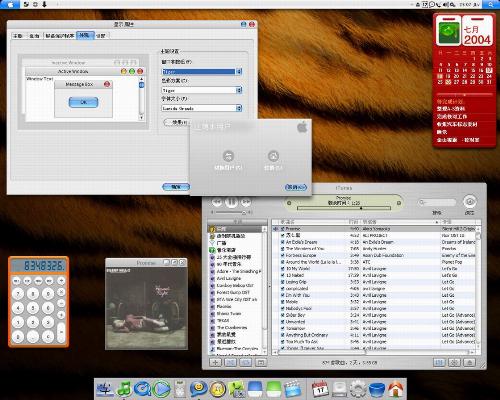Viewport: 500px width, 400px height.
Task: Open the Home house icon in dock
Action: 395,389
